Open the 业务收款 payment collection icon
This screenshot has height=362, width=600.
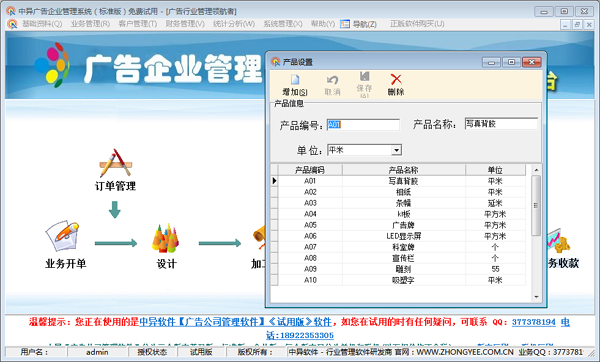pos(559,241)
